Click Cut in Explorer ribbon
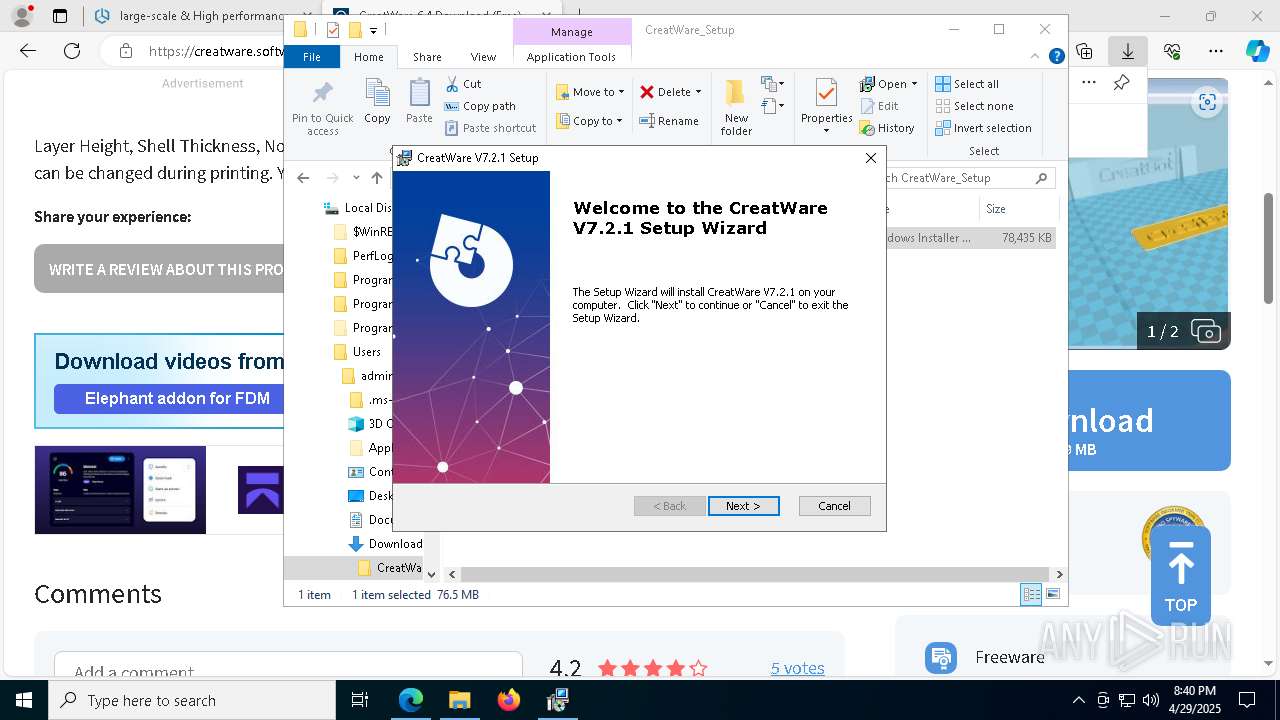The image size is (1280, 720). [x=463, y=84]
